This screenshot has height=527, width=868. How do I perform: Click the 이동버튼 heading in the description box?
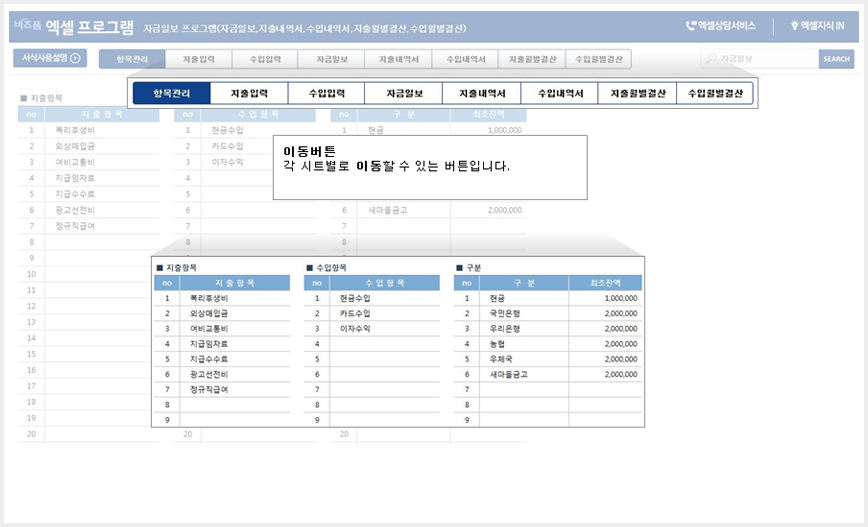pos(309,151)
